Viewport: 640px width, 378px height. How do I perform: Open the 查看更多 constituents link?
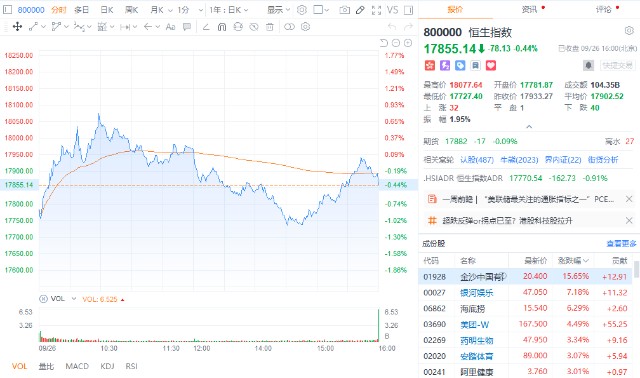pyautogui.click(x=621, y=244)
